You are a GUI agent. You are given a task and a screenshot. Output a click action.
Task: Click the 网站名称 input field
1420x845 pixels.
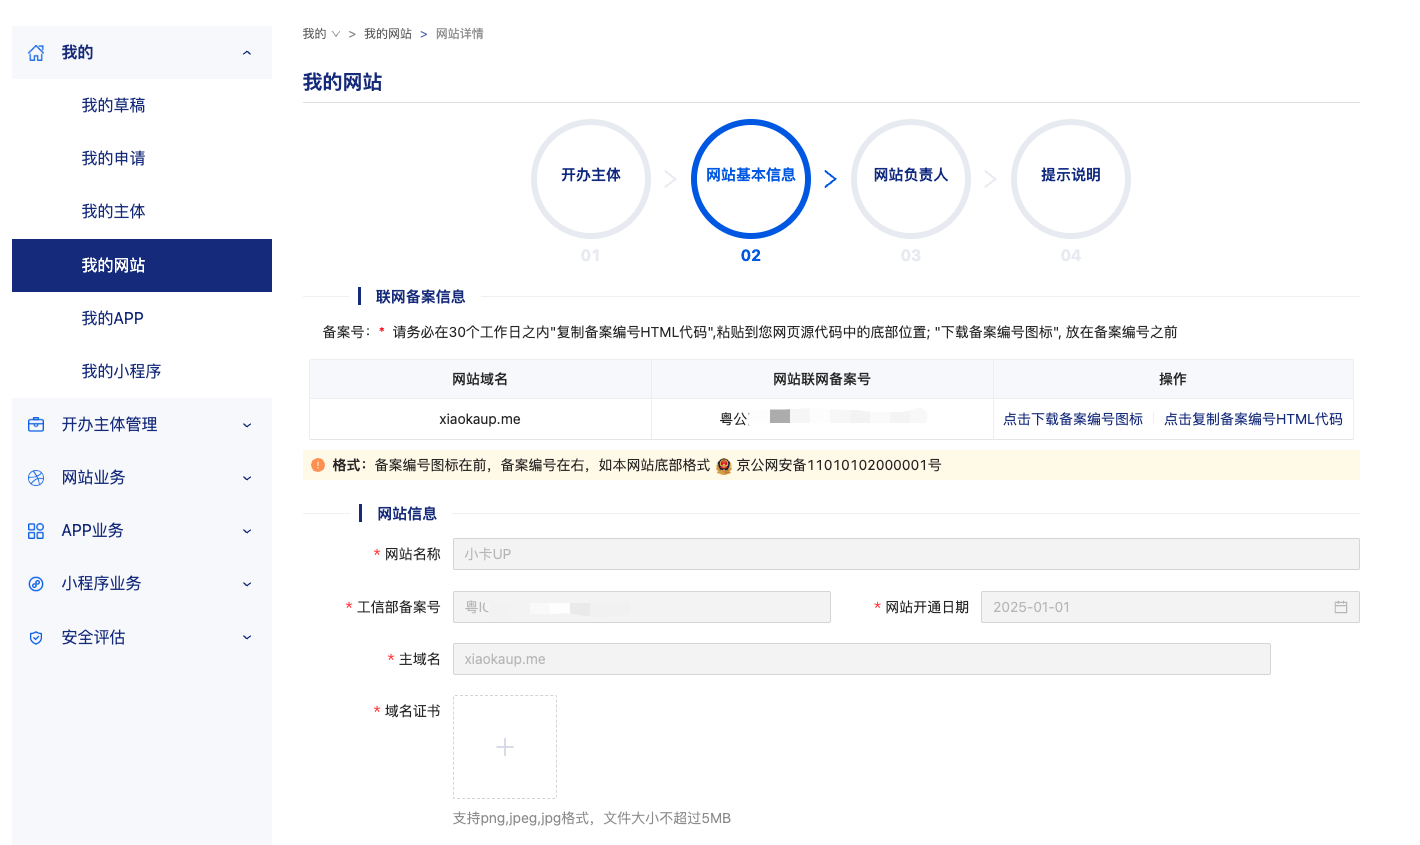click(906, 554)
